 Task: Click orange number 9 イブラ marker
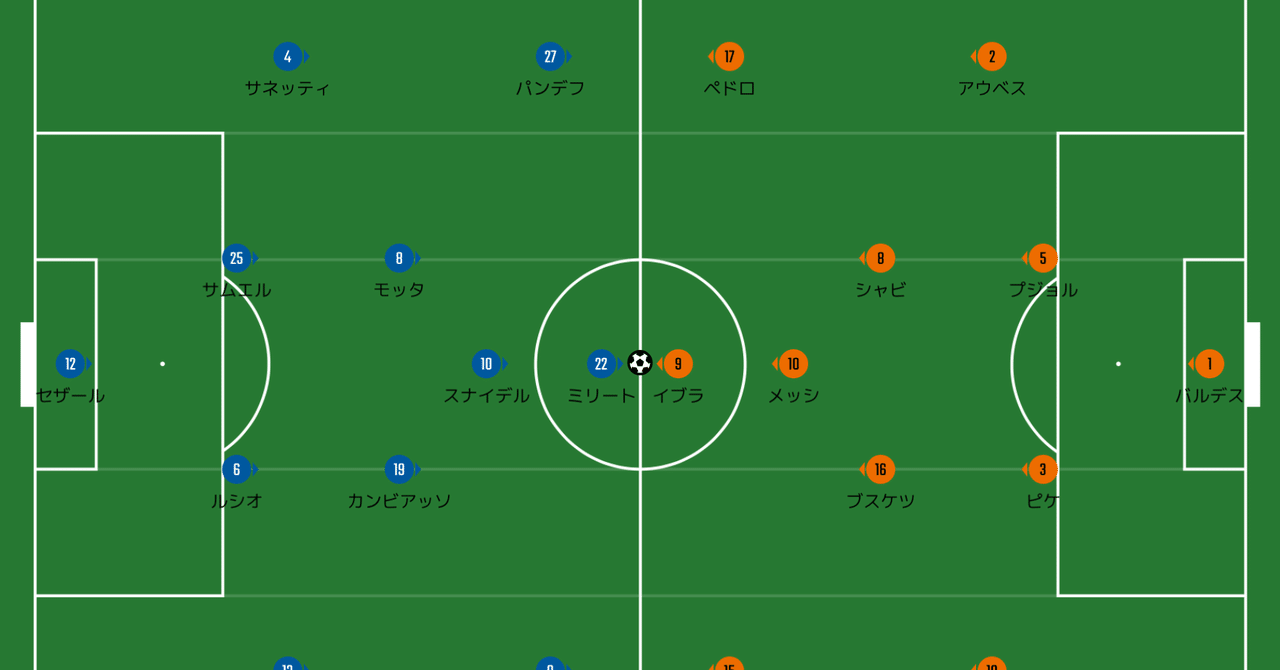click(678, 364)
